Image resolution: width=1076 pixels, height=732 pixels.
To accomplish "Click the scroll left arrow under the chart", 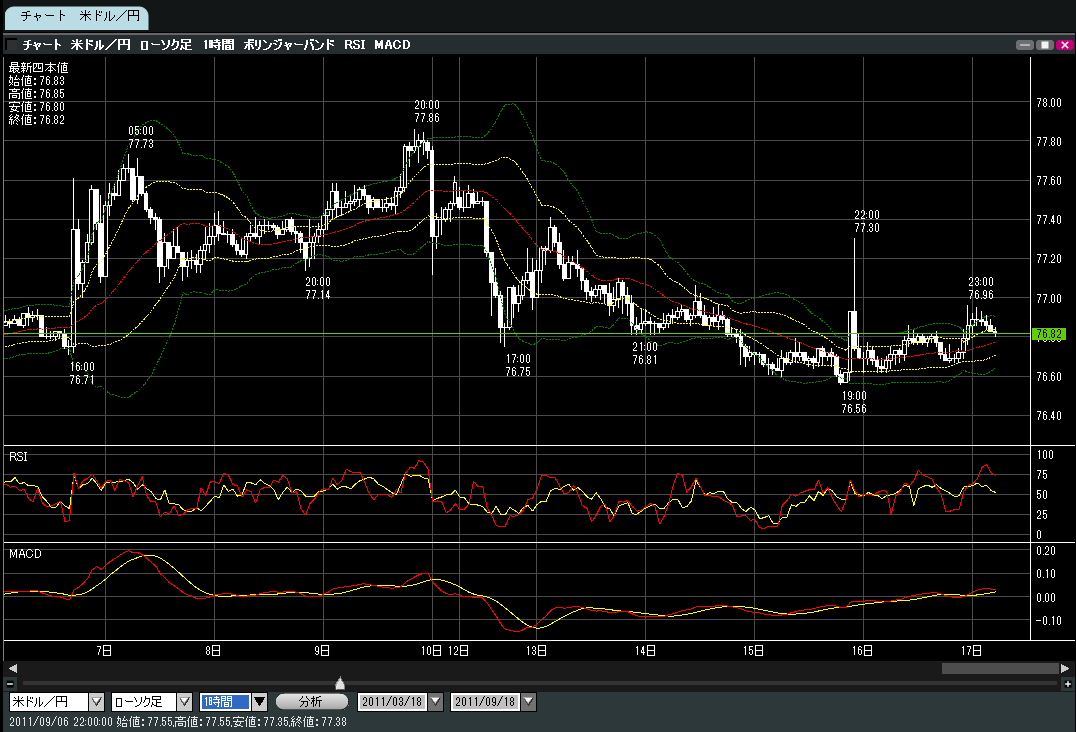I will point(12,668).
